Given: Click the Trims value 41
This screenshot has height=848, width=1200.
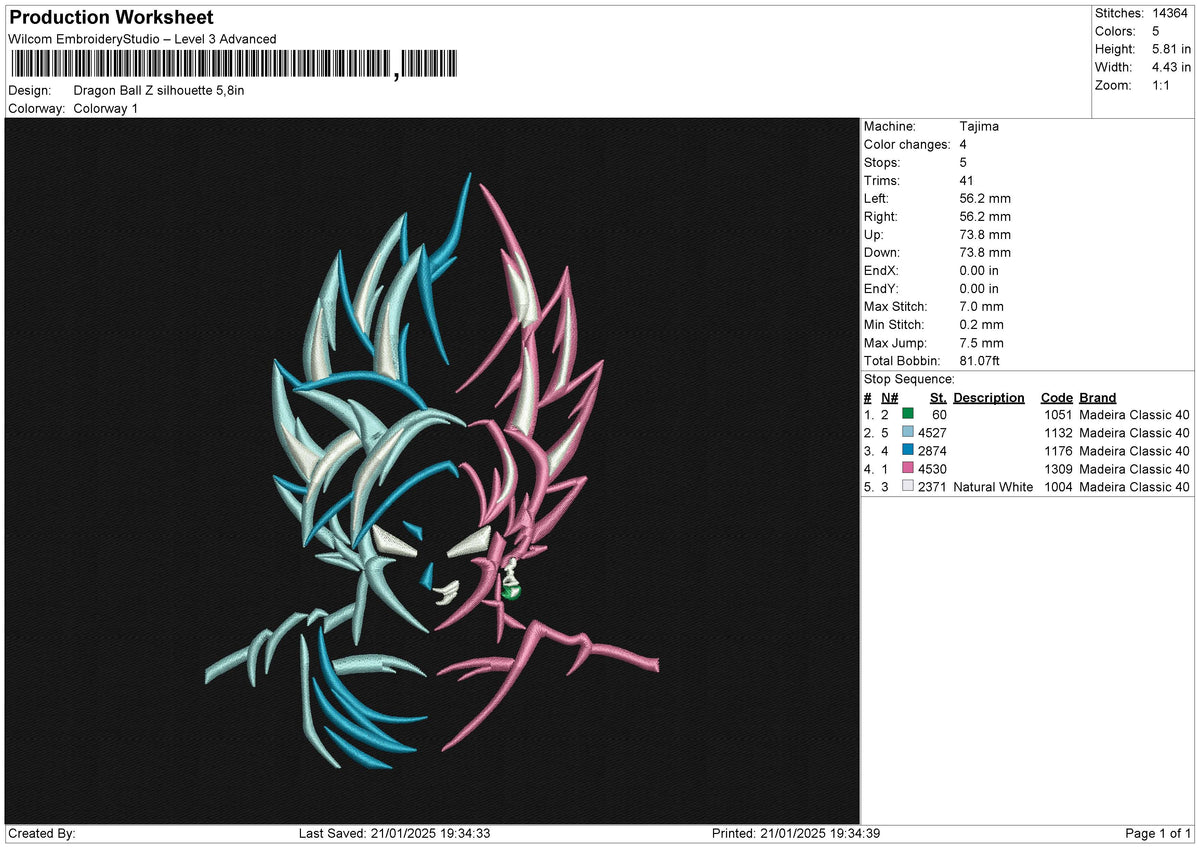Looking at the screenshot, I should coord(966,180).
